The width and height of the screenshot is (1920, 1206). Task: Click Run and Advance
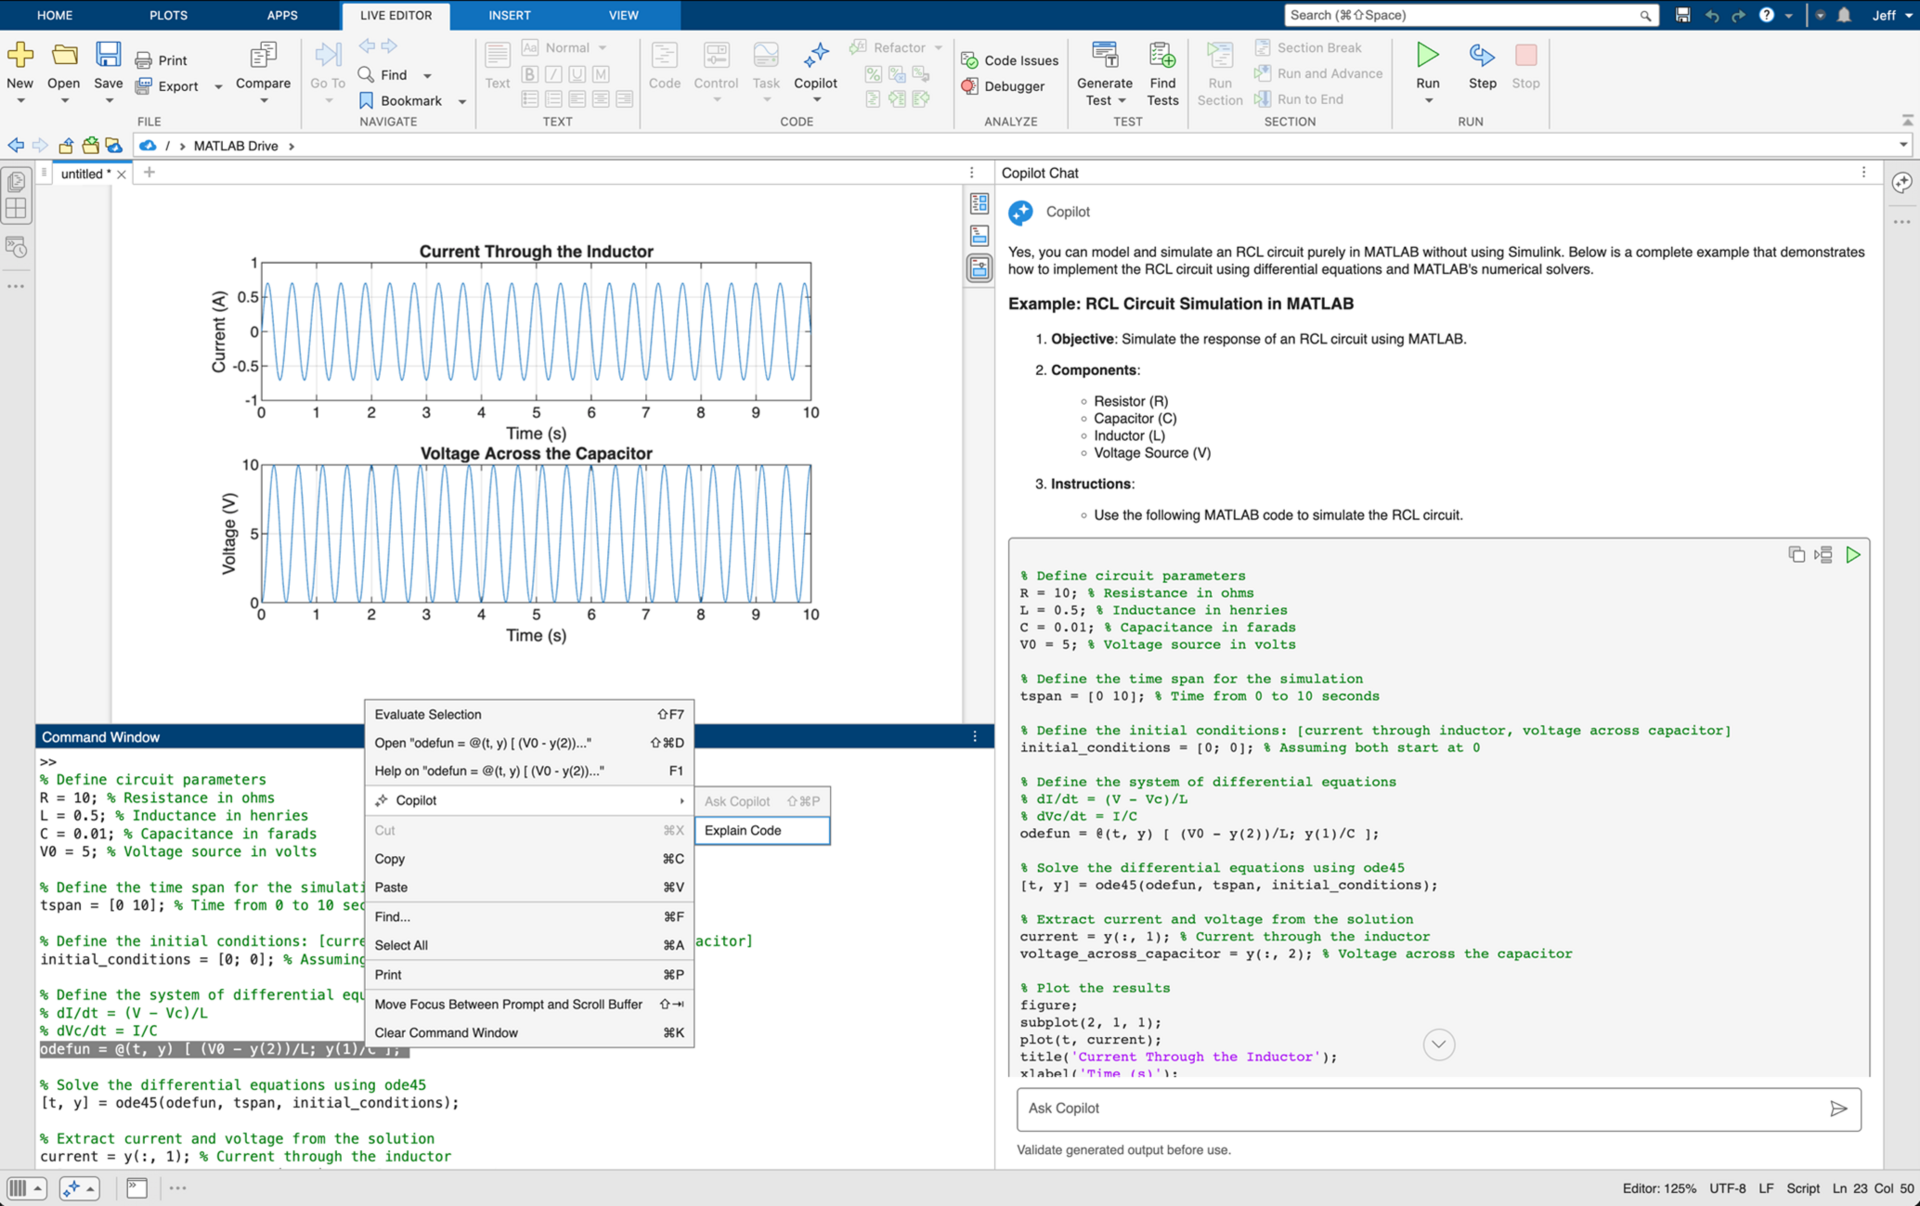tap(1319, 73)
